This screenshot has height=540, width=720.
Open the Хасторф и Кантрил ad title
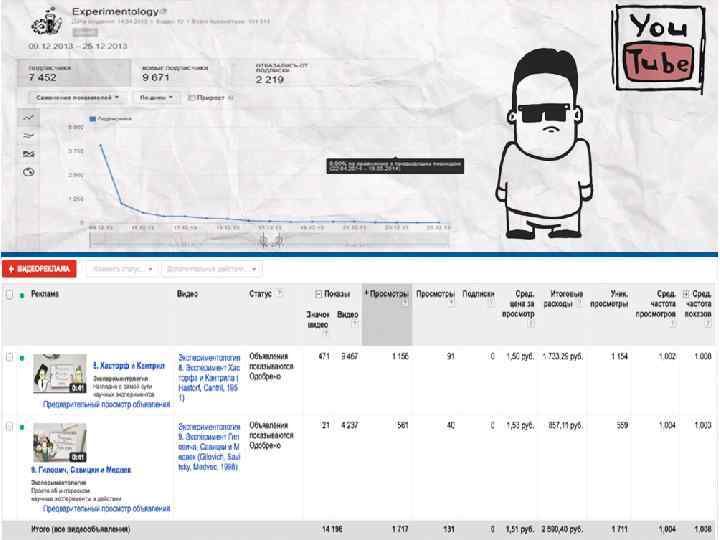point(129,366)
